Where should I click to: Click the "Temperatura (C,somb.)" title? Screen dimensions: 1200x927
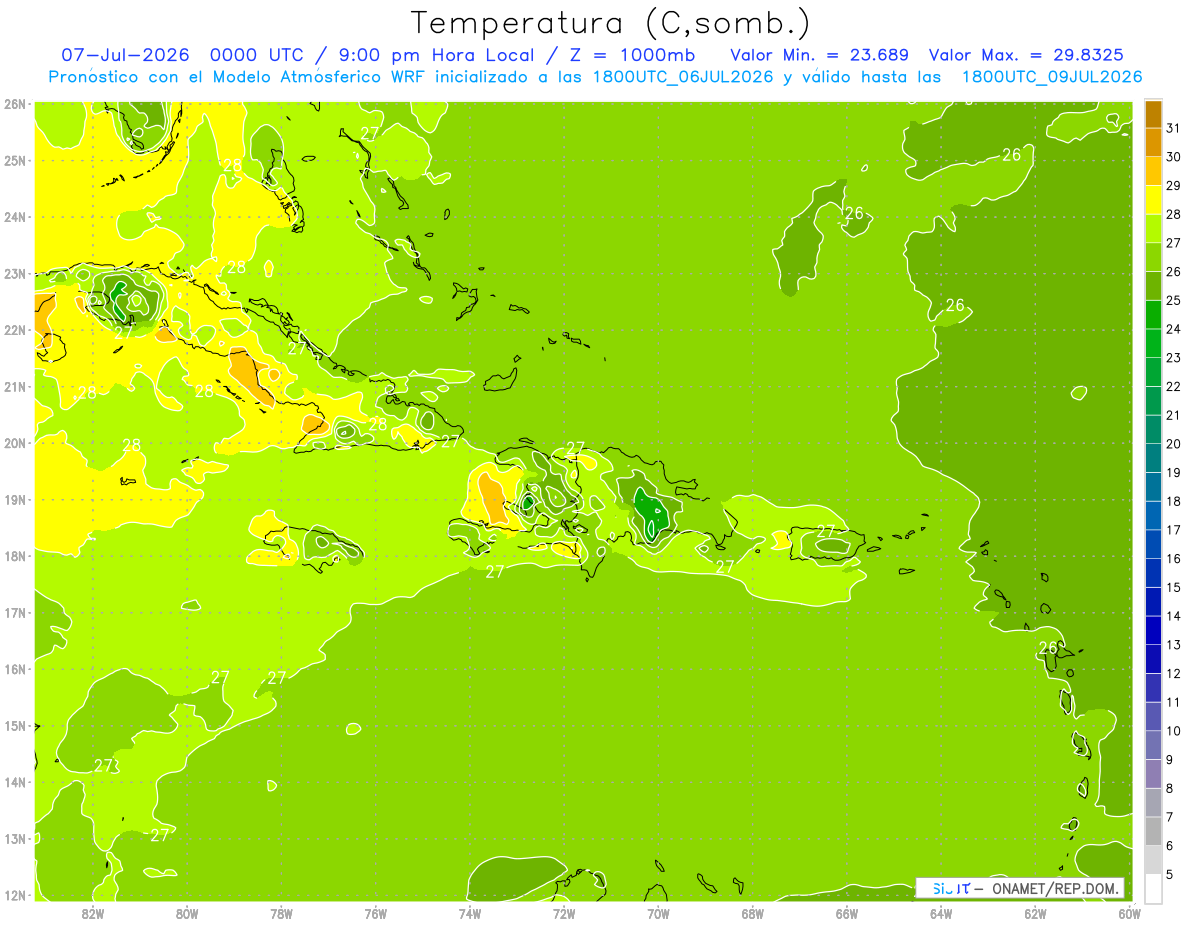pyautogui.click(x=611, y=23)
